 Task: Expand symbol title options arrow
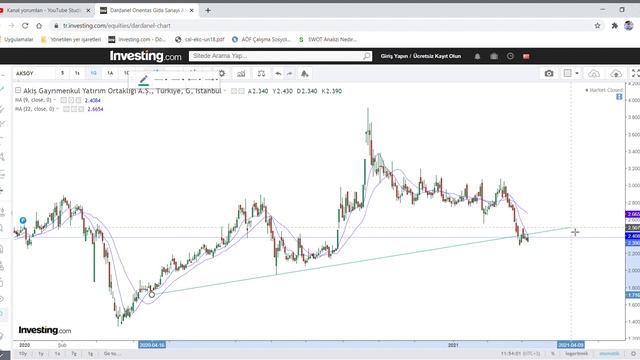coord(225,91)
